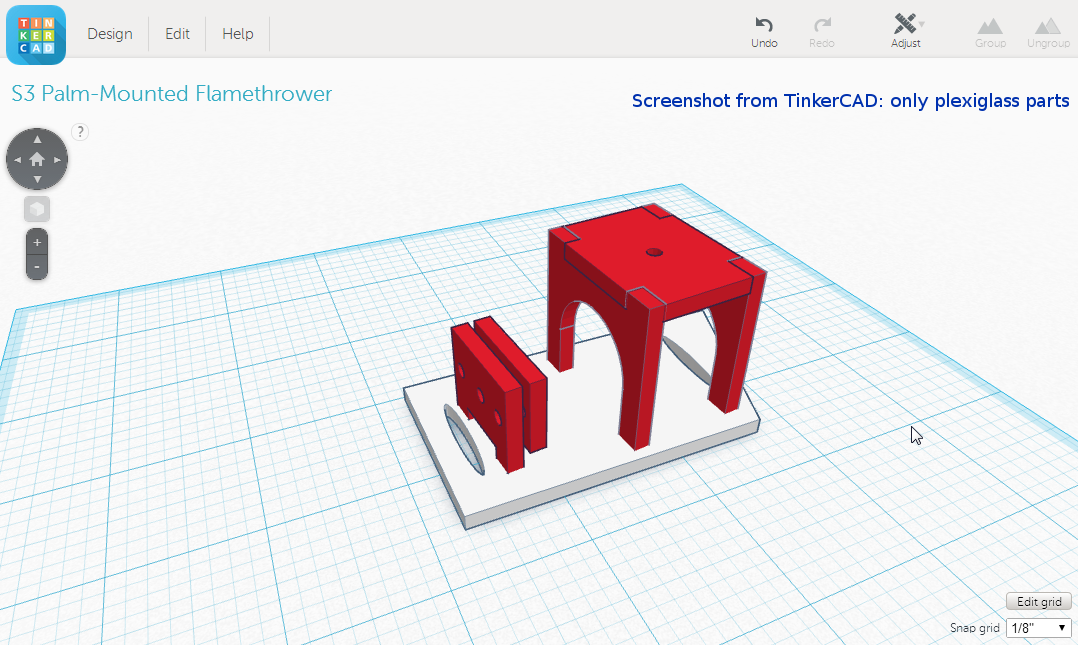The width and height of the screenshot is (1078, 645).
Task: Open the Design menu
Action: click(109, 33)
